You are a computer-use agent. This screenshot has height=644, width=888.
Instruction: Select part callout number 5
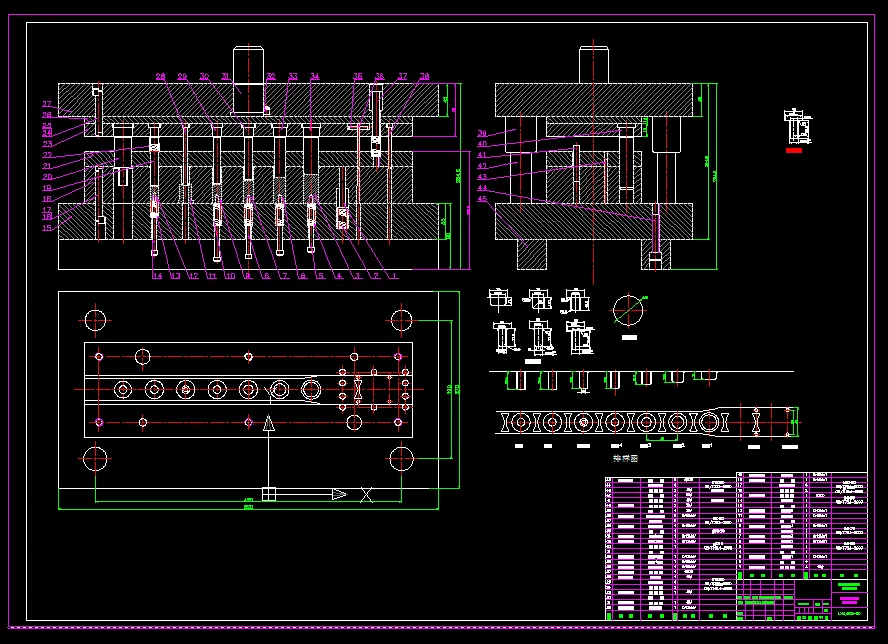point(321,276)
